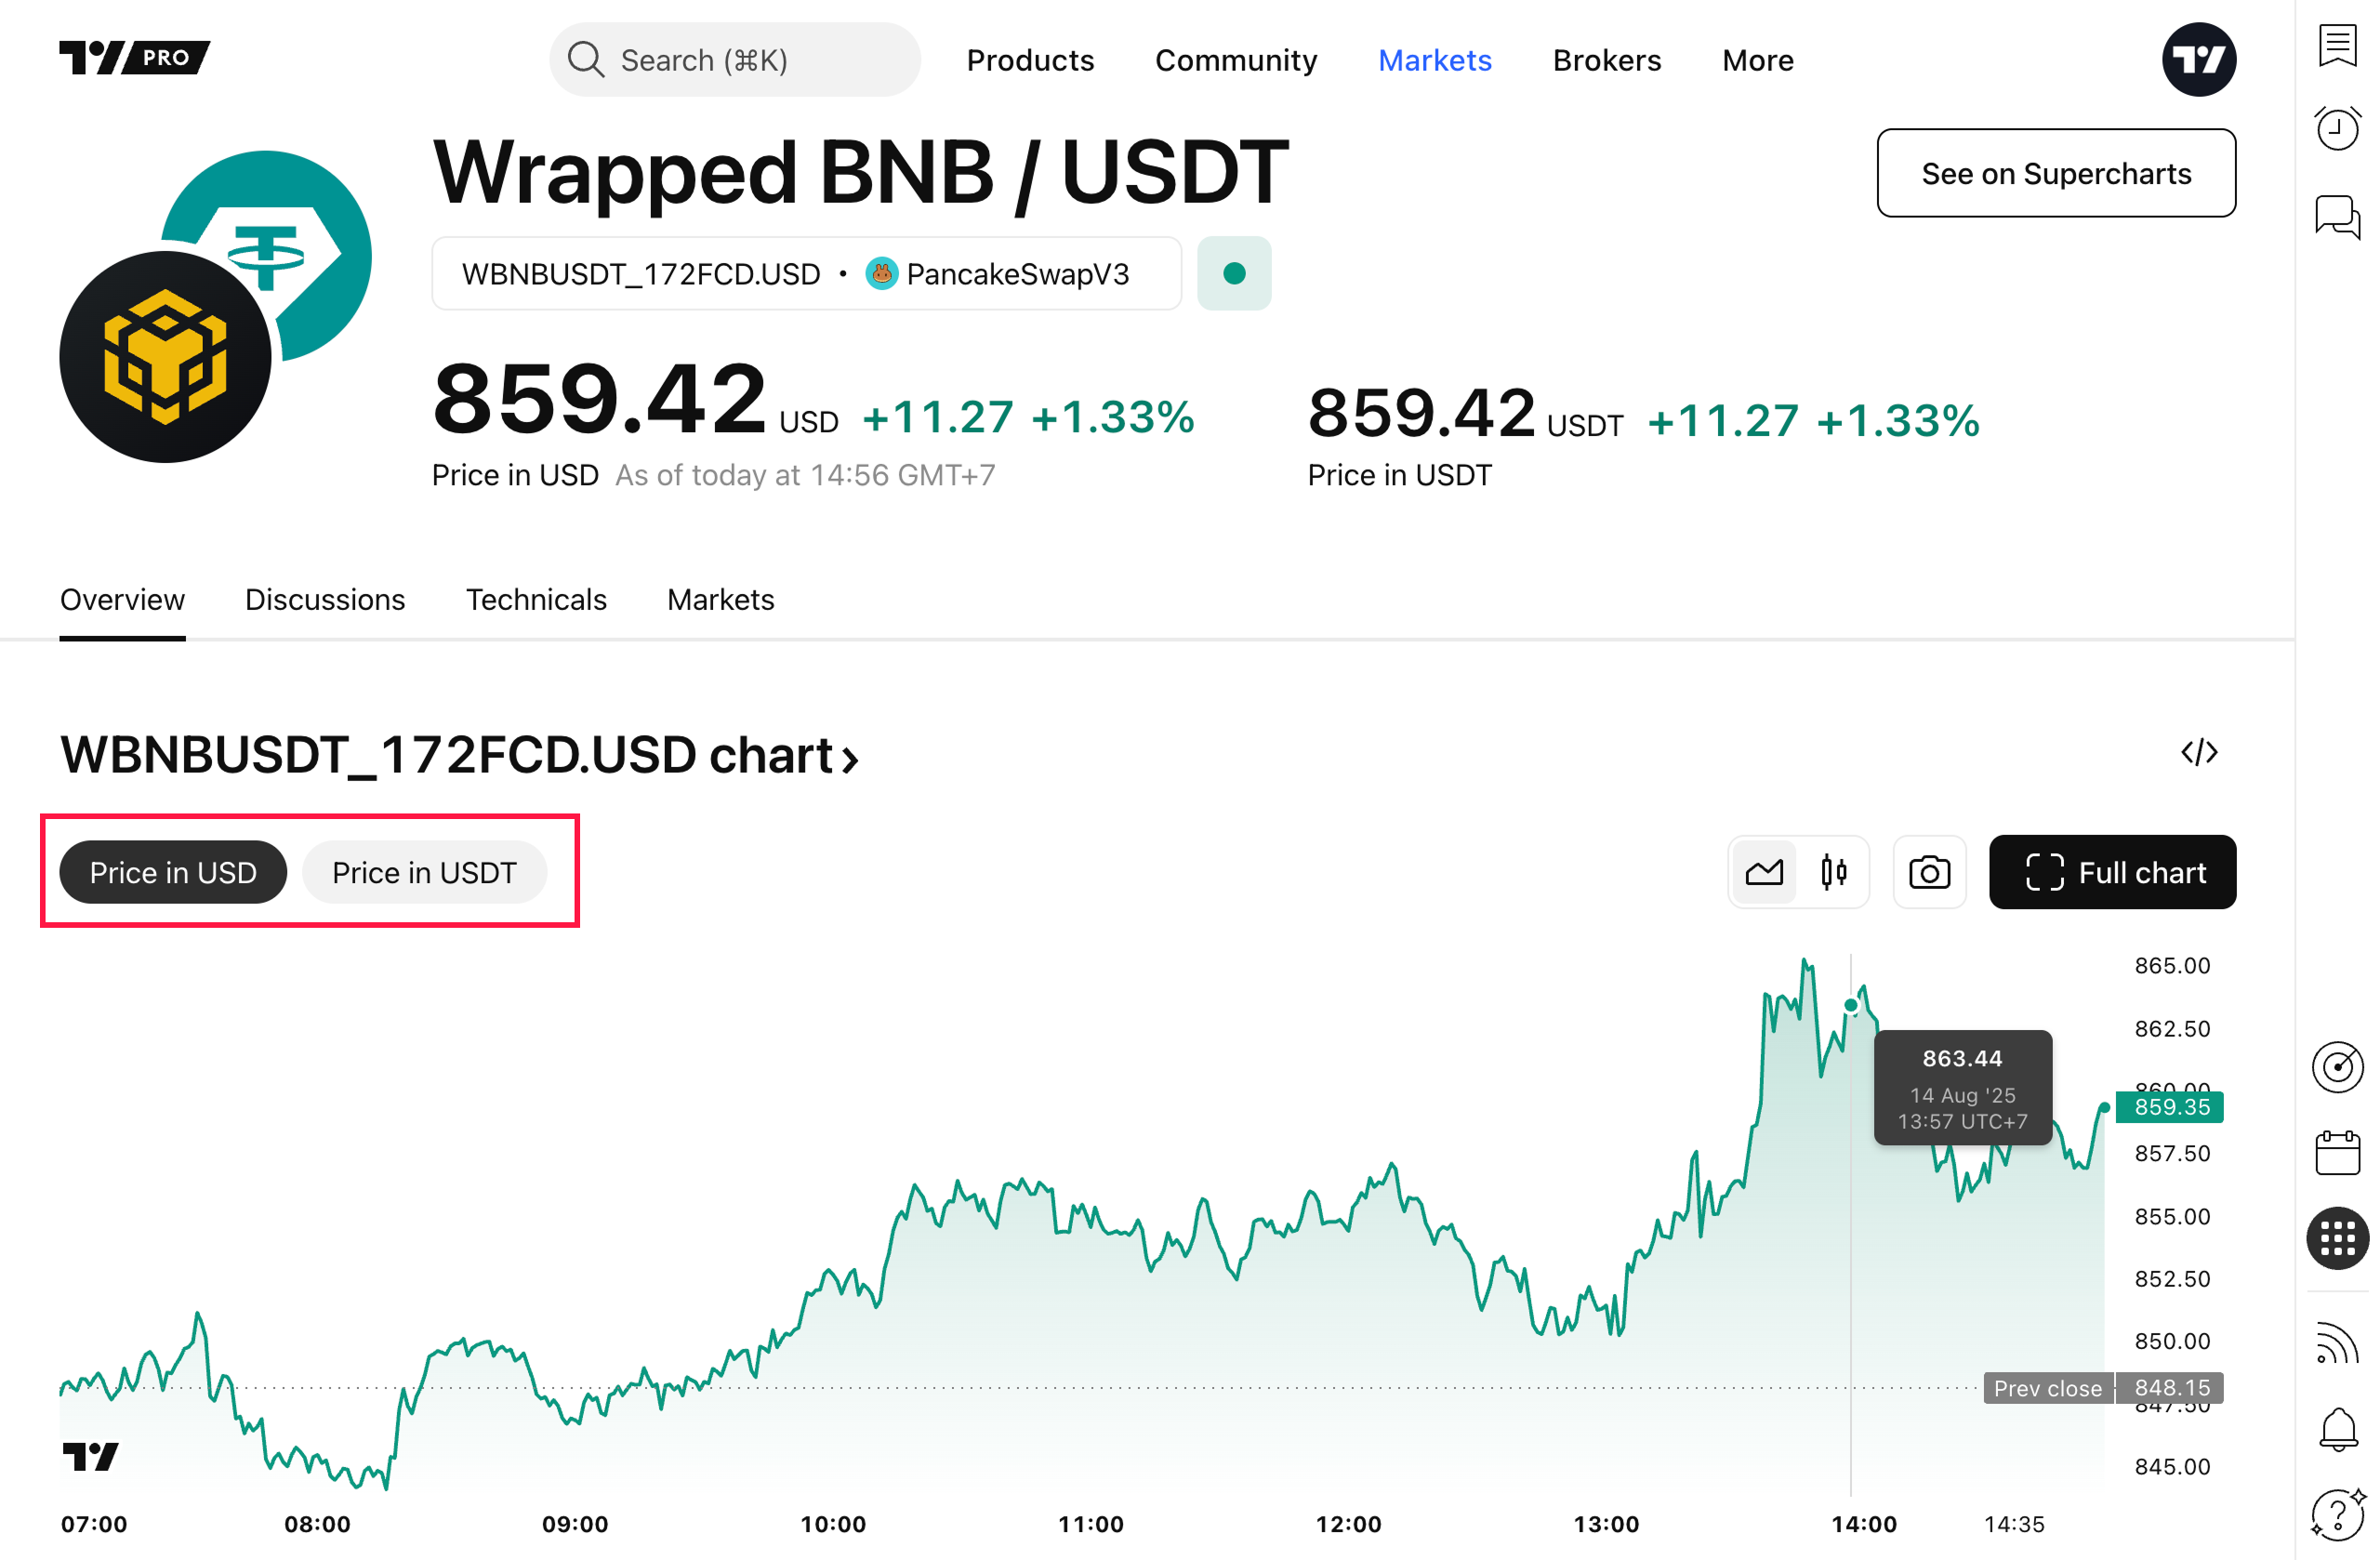The height and width of the screenshot is (1560, 2380).
Task: Open the Products menu
Action: point(1030,60)
